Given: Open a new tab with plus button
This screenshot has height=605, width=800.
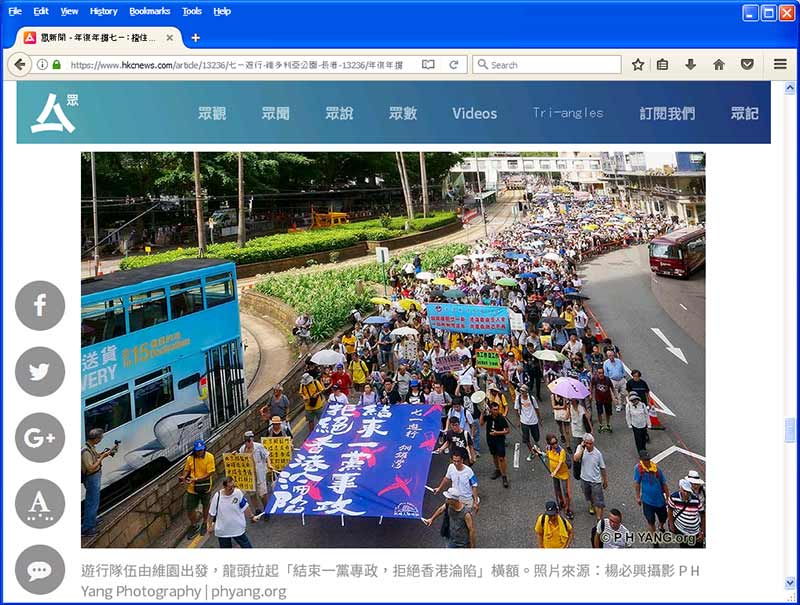Looking at the screenshot, I should 195,38.
